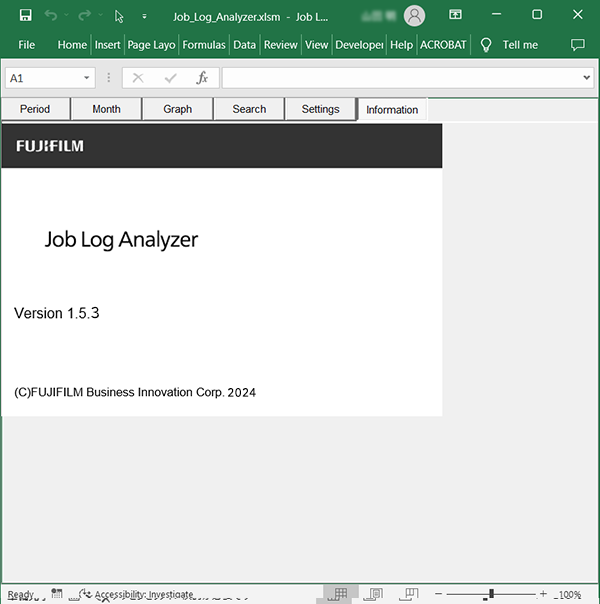Click the Job Log Analyzer title text
Screen dimensions: 600x604
pyautogui.click(x=121, y=240)
